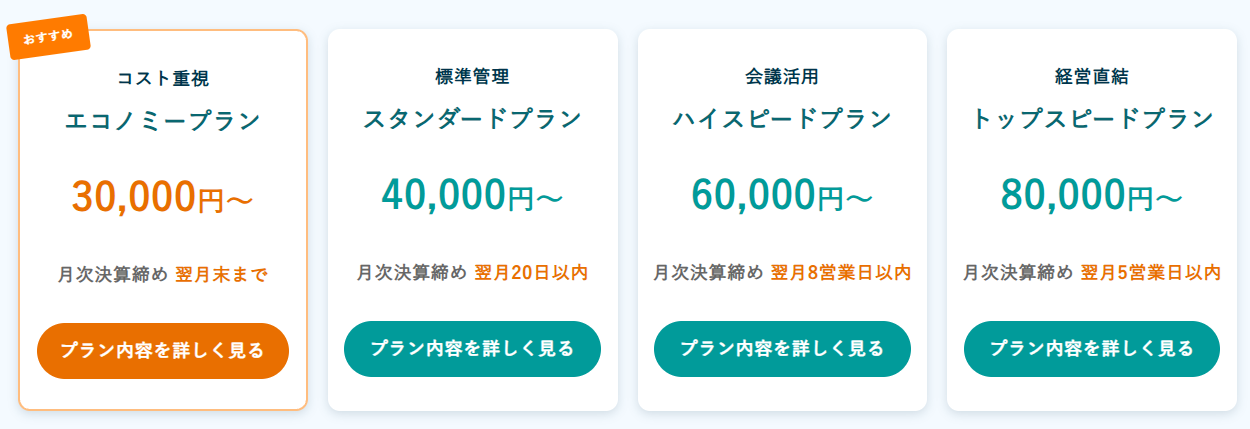Click the コスト重視 label
This screenshot has height=429, width=1250.
coord(163,78)
